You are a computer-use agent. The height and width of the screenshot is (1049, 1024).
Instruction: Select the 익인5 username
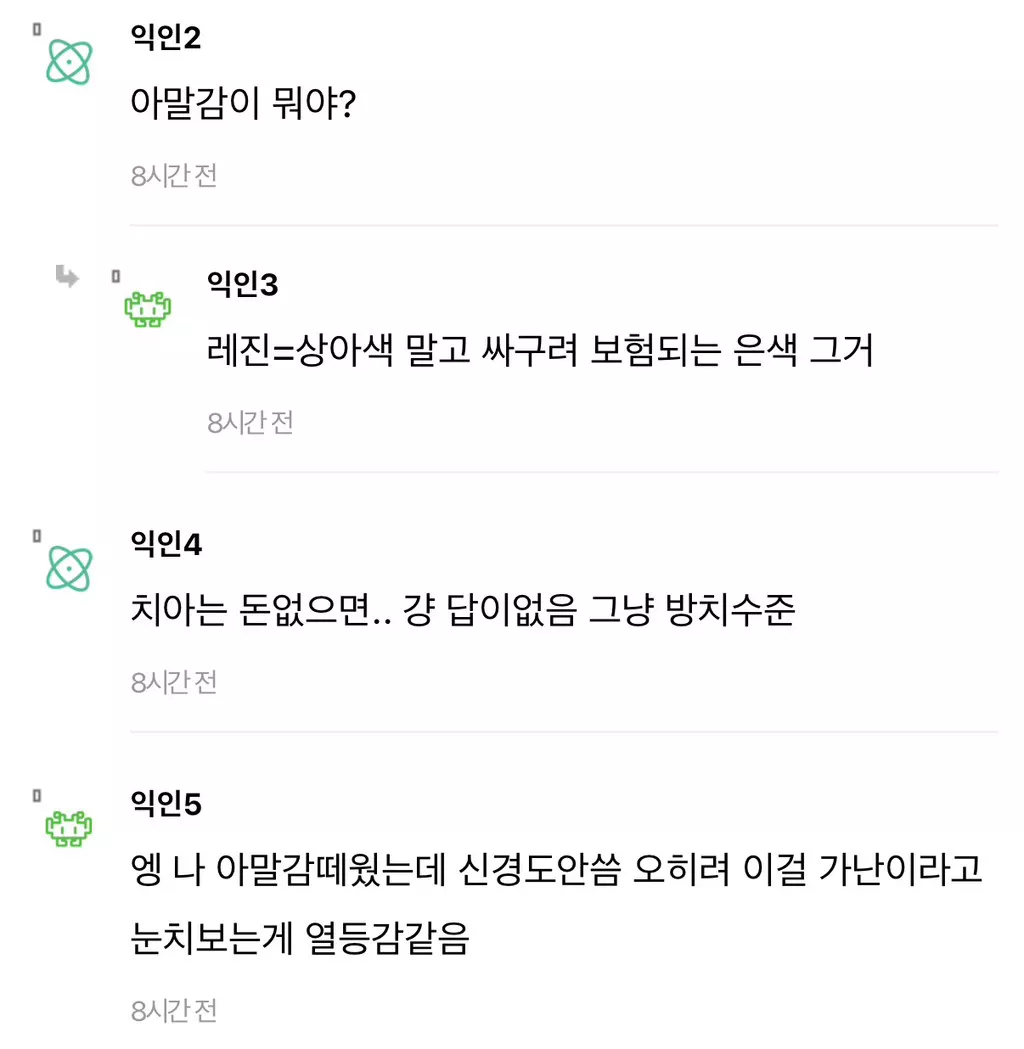(166, 804)
